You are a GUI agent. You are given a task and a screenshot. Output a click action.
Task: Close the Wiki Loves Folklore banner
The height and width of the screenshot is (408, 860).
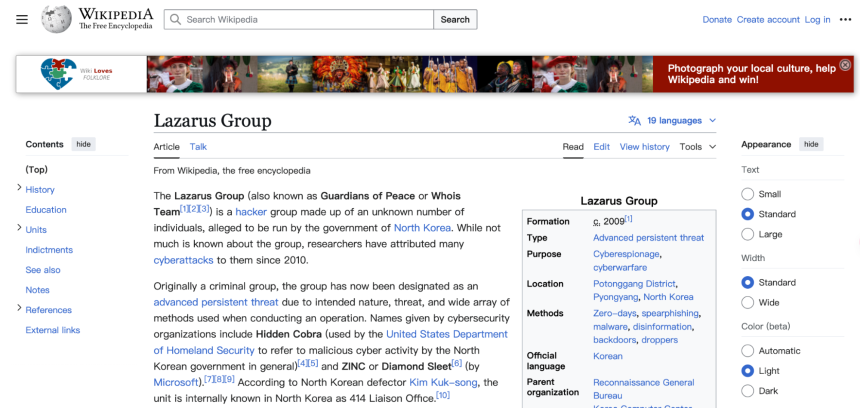click(x=846, y=64)
